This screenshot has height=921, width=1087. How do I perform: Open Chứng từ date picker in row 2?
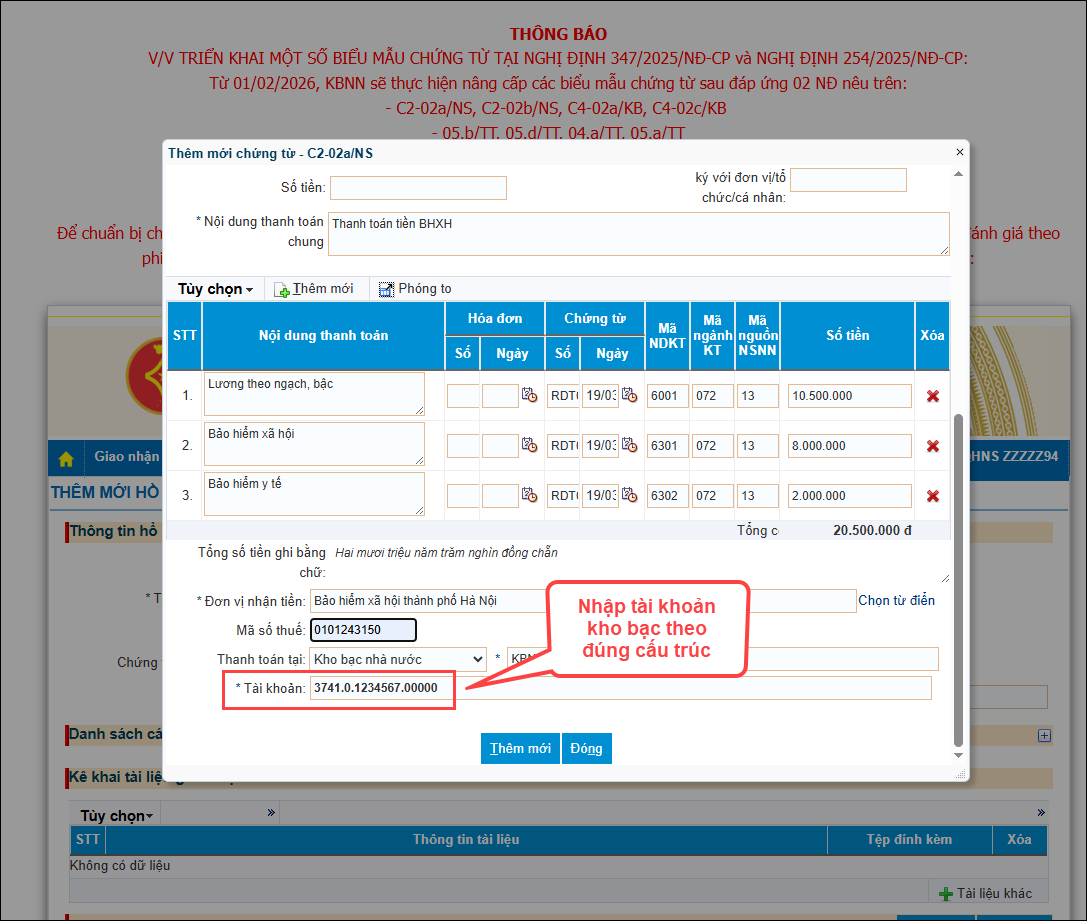(x=629, y=446)
